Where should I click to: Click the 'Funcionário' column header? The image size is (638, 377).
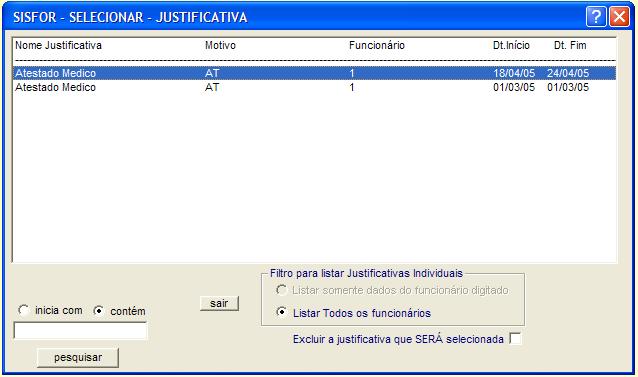click(x=377, y=45)
